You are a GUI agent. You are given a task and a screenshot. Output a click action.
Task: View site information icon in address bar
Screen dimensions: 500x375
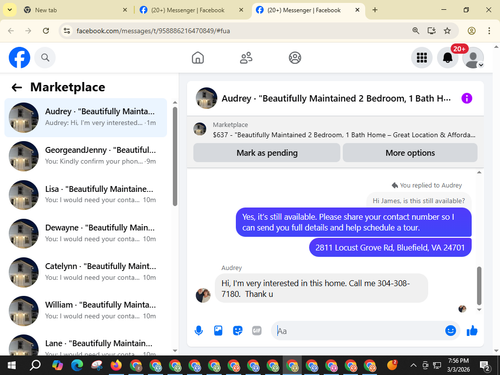coord(67,31)
